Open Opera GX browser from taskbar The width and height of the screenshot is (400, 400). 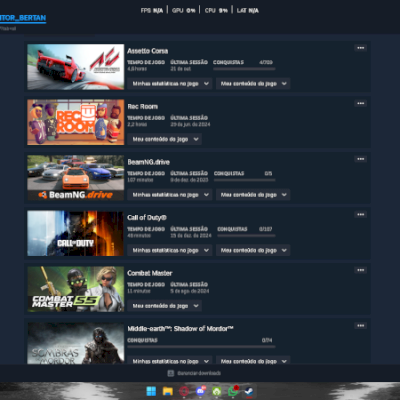184,391
